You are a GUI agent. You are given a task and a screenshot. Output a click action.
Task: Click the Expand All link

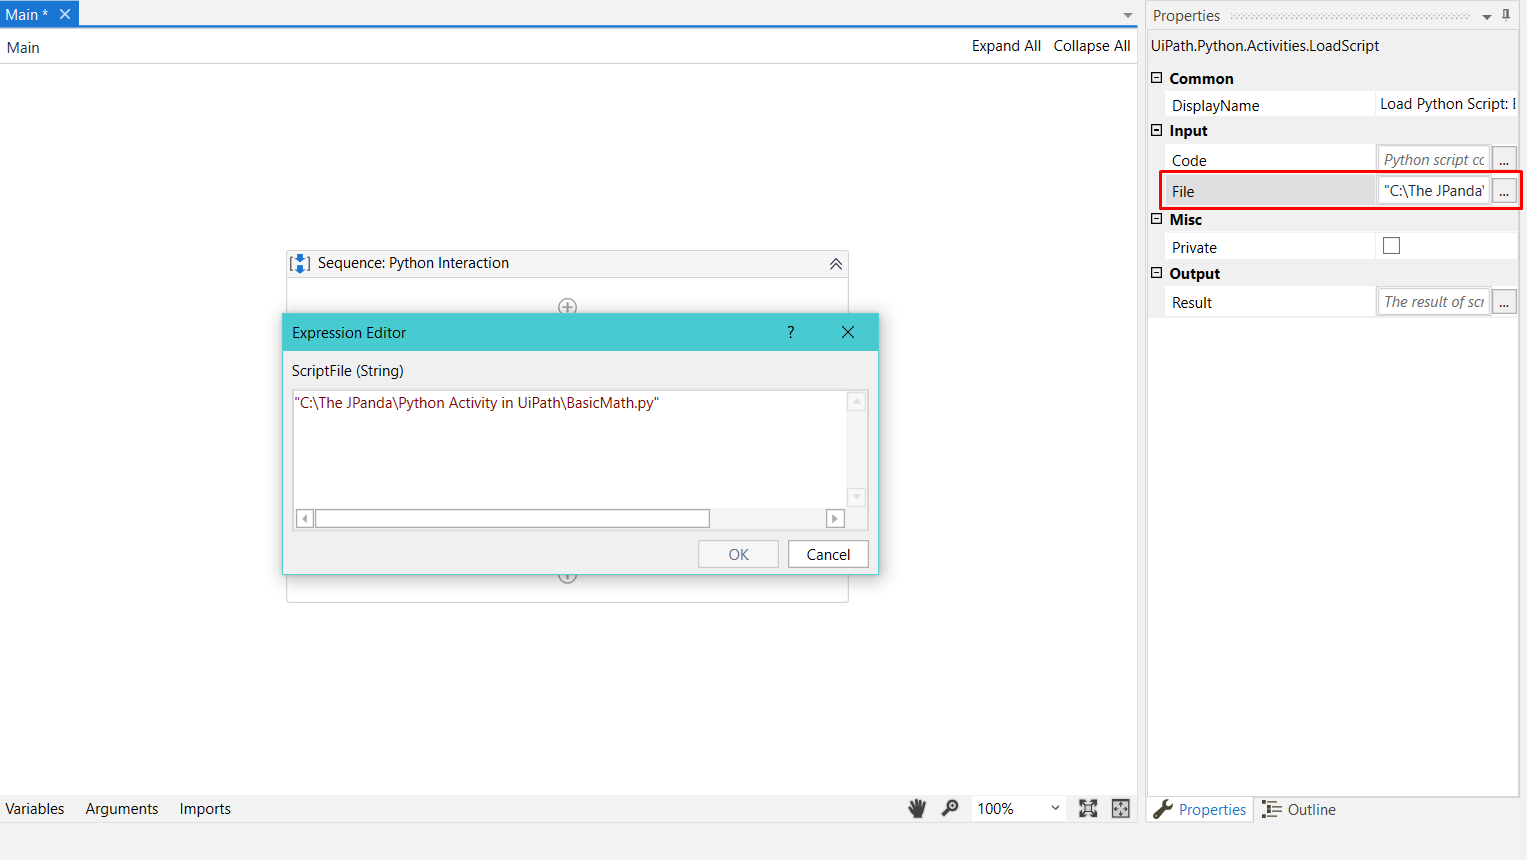[x=1006, y=45]
